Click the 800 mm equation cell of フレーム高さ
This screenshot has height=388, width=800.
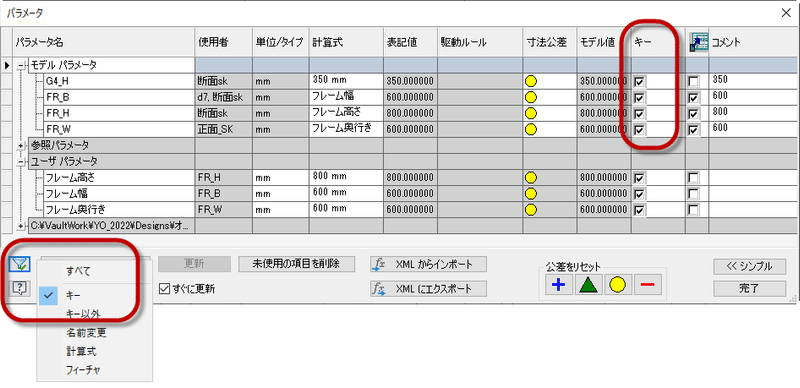coord(346,178)
